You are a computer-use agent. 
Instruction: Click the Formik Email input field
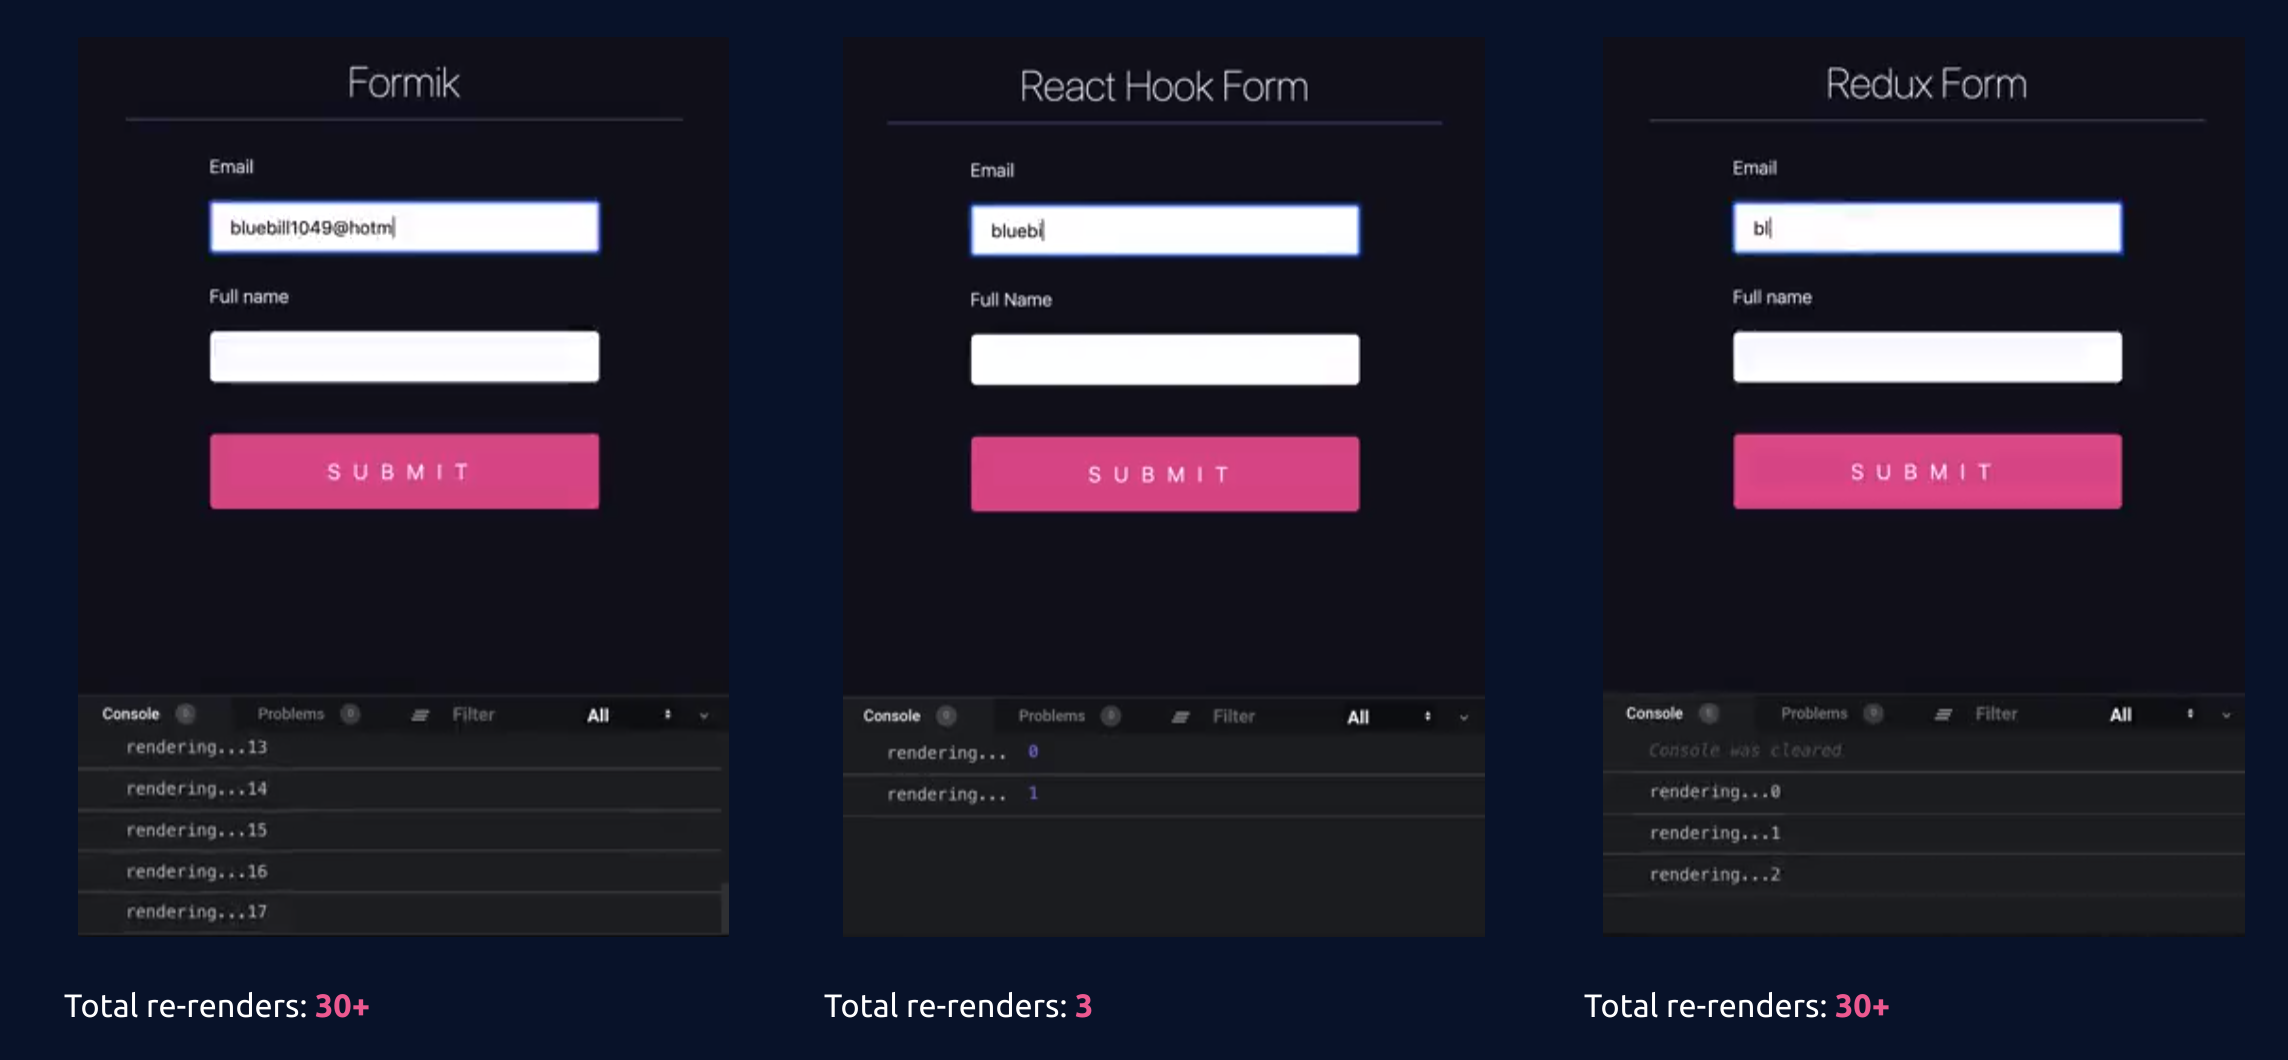tap(404, 227)
